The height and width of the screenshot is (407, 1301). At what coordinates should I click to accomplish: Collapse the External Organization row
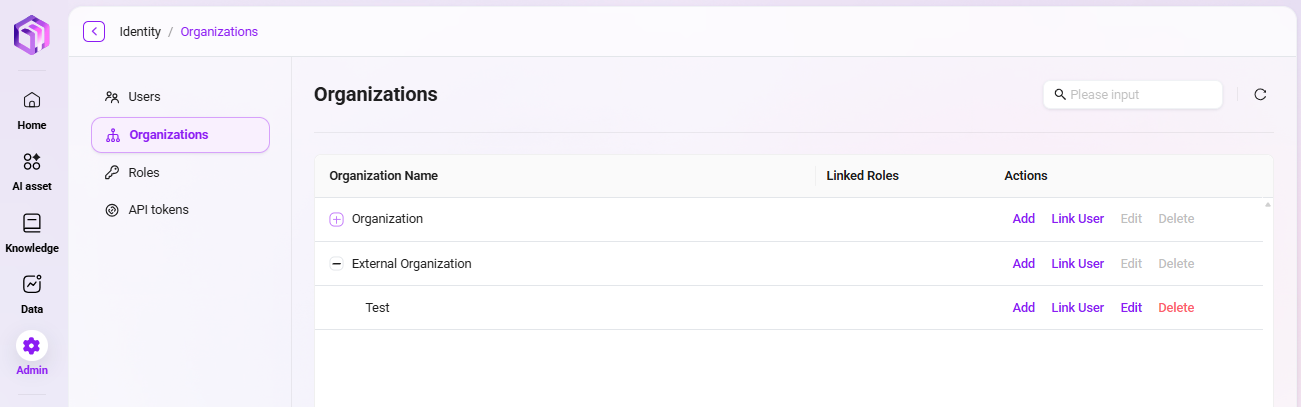(336, 264)
